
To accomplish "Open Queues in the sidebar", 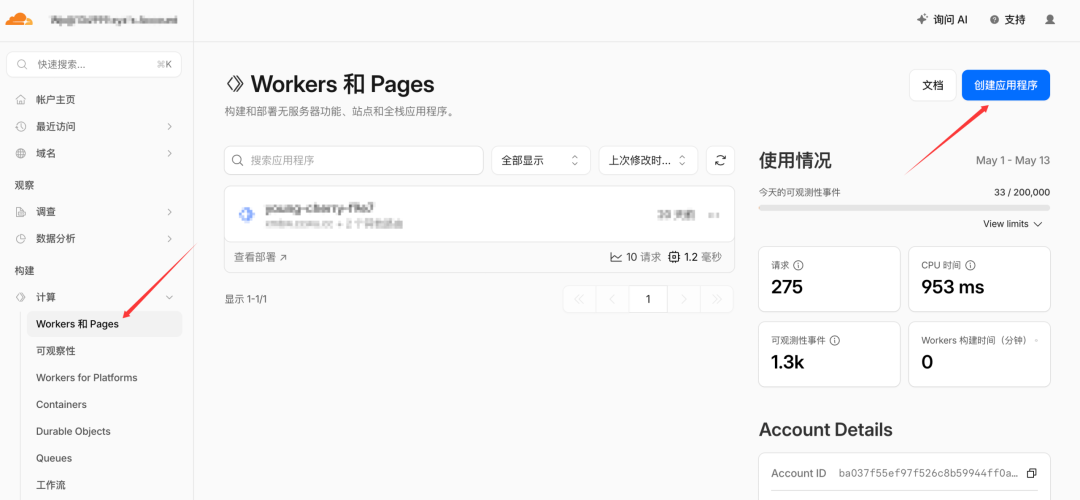I will 54,458.
